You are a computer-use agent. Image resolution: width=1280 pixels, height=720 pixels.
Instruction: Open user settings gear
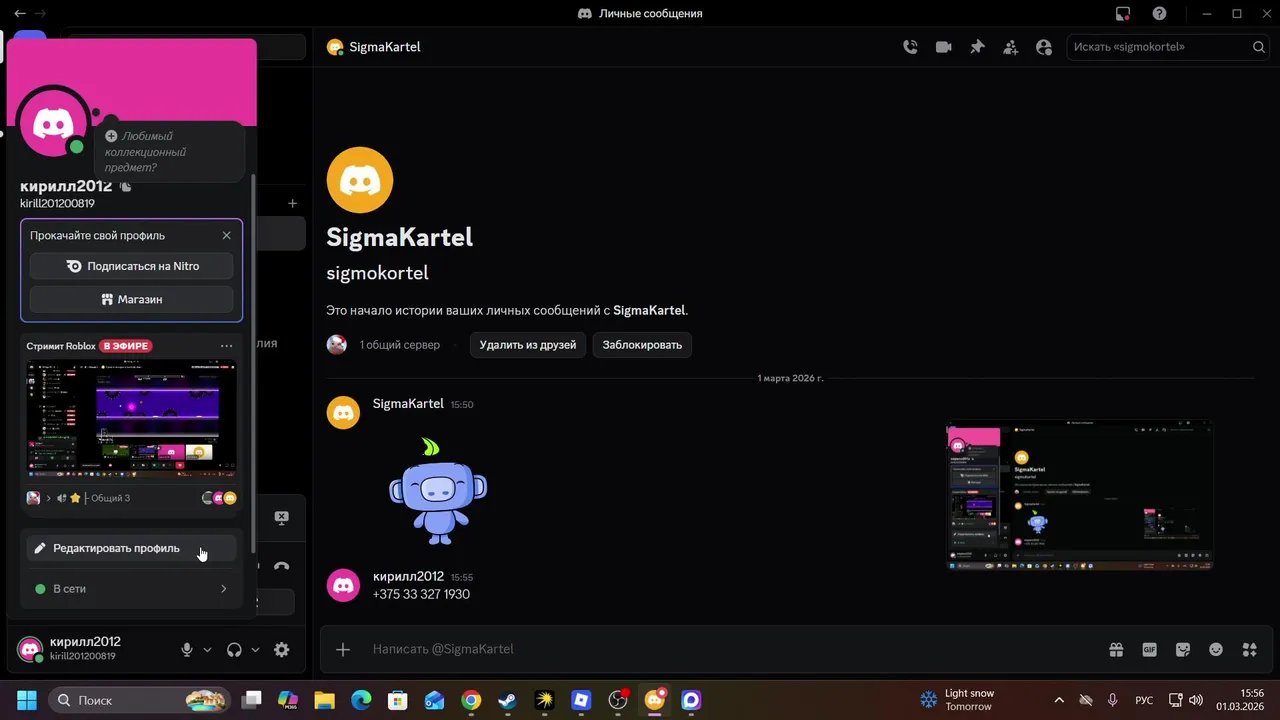(x=282, y=650)
